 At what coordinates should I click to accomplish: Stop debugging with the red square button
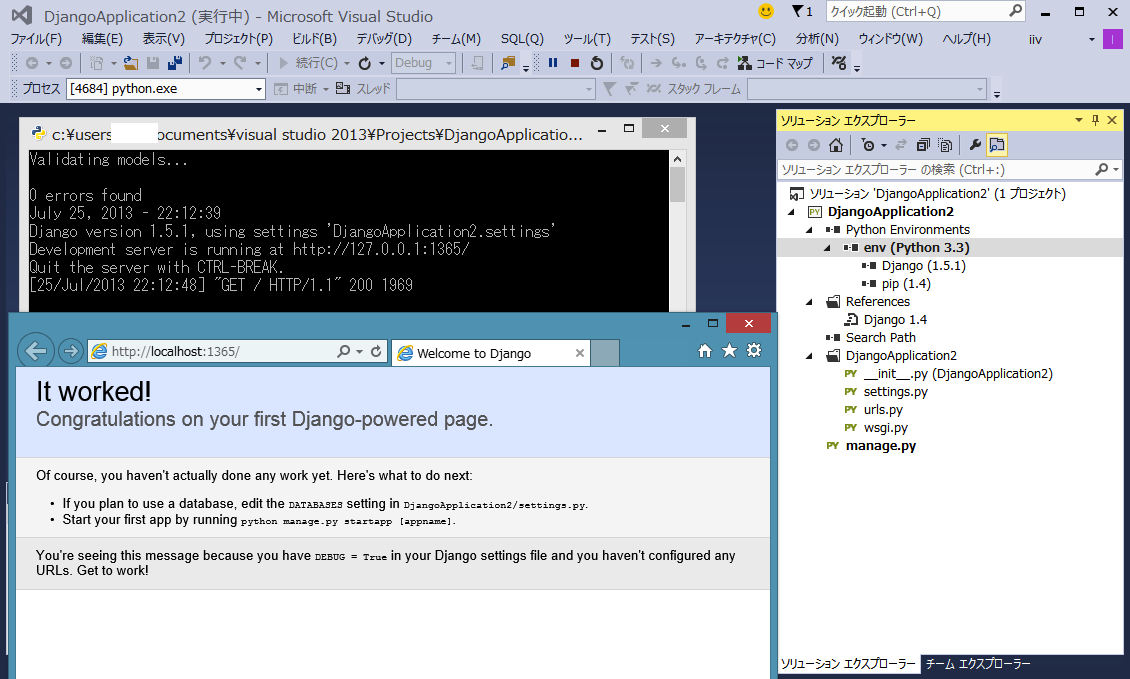(x=575, y=63)
